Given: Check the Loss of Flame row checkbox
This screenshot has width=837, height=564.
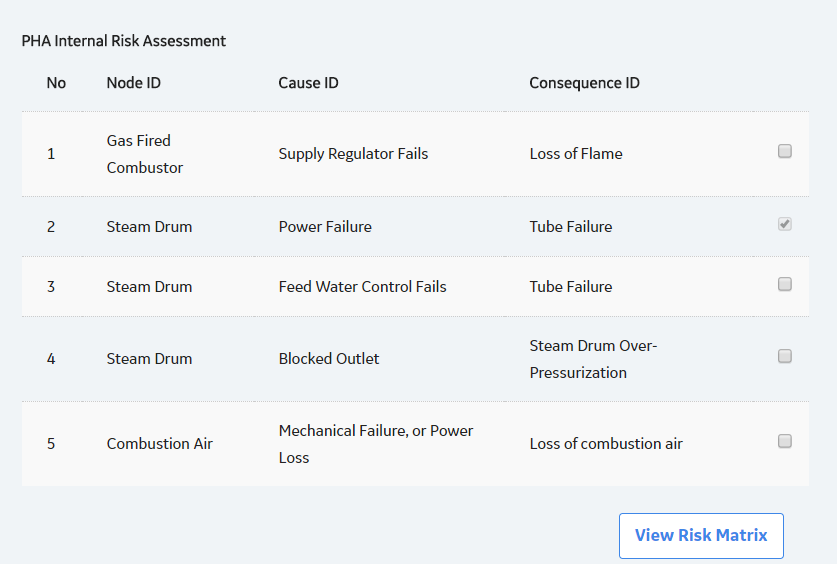Looking at the screenshot, I should (785, 152).
